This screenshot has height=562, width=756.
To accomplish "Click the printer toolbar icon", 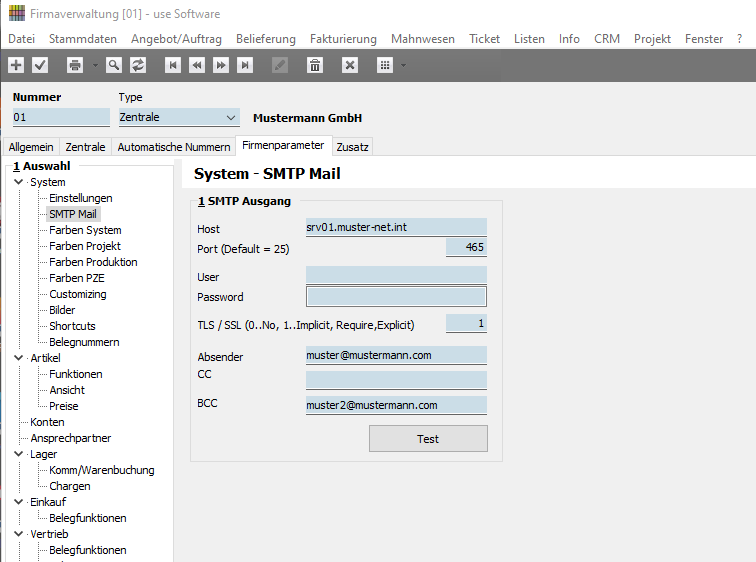I will (x=75, y=65).
